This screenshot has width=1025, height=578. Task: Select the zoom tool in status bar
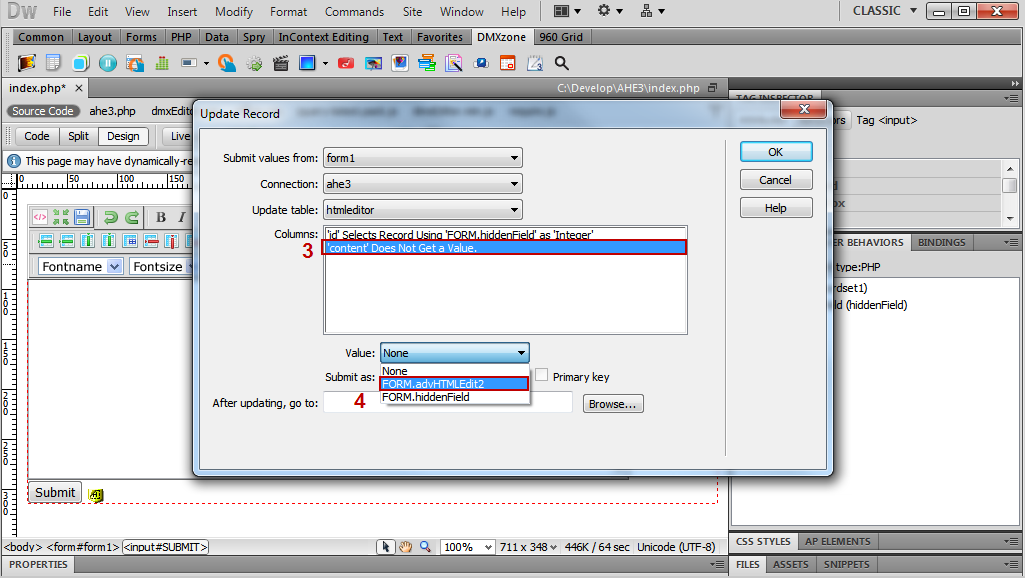[426, 547]
